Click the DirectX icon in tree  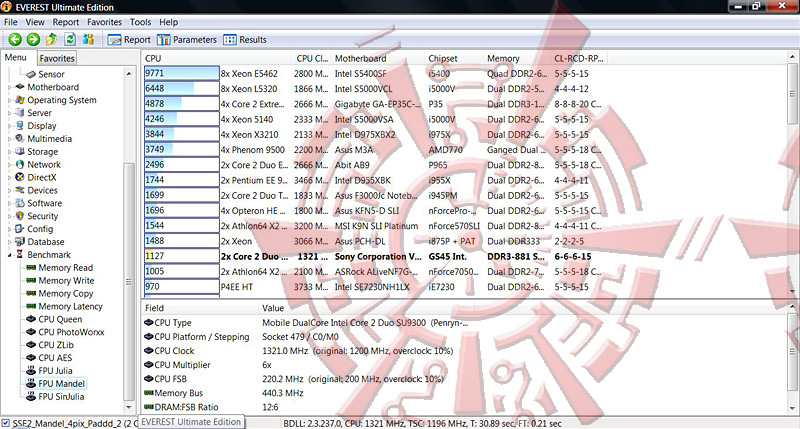[x=20, y=177]
